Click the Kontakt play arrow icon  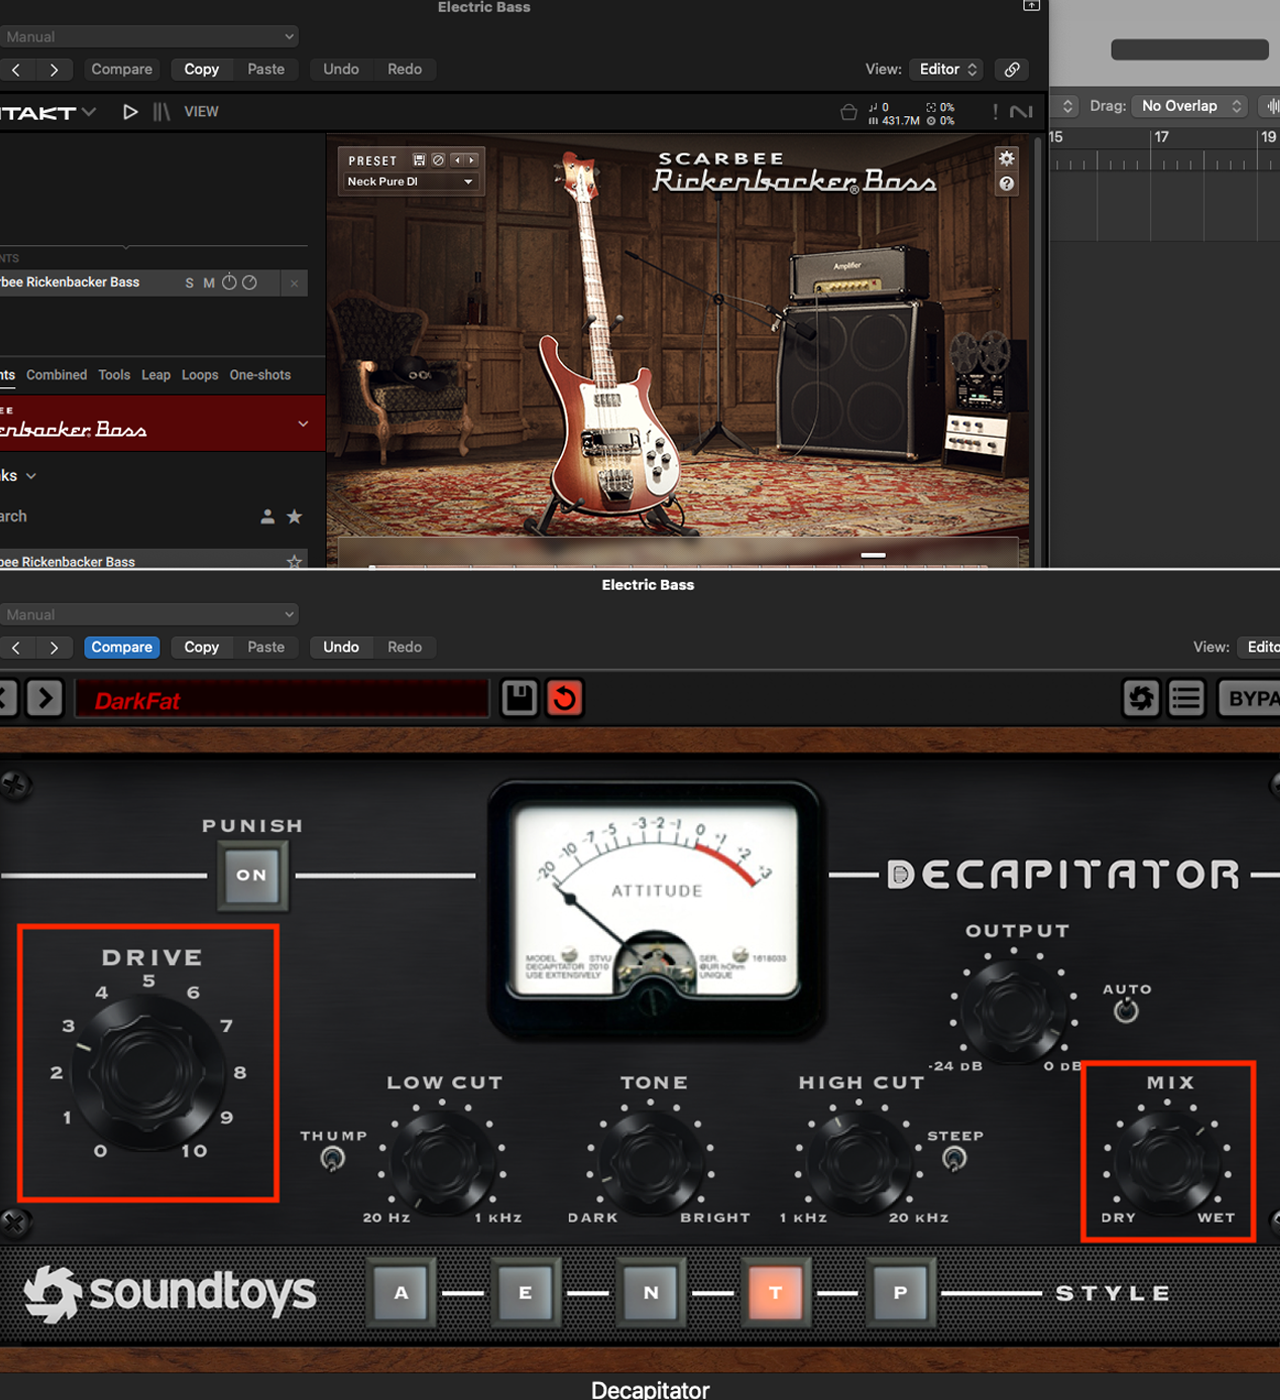pos(130,112)
